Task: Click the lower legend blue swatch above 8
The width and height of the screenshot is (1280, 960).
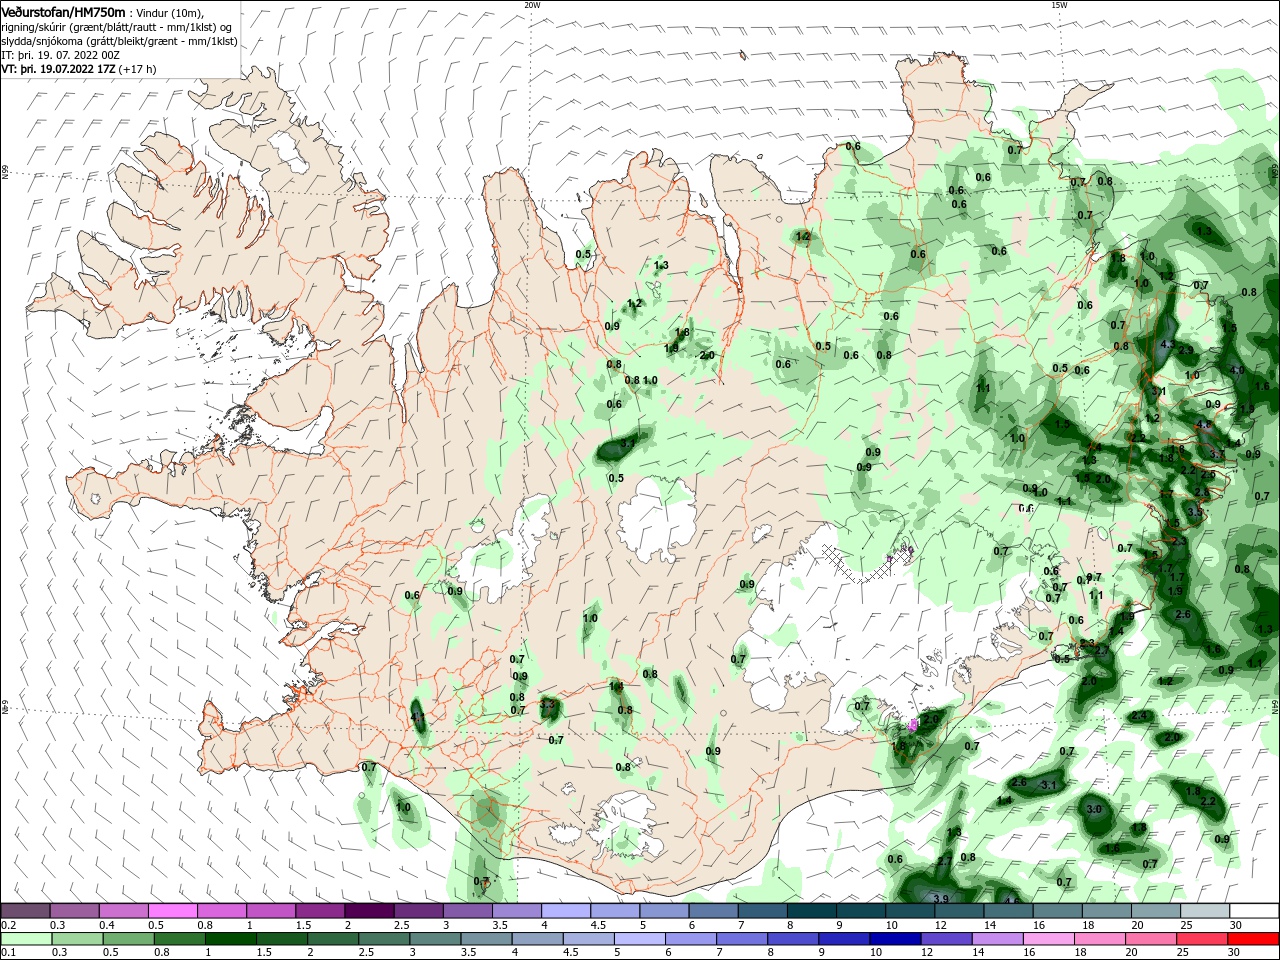Action: point(793,939)
